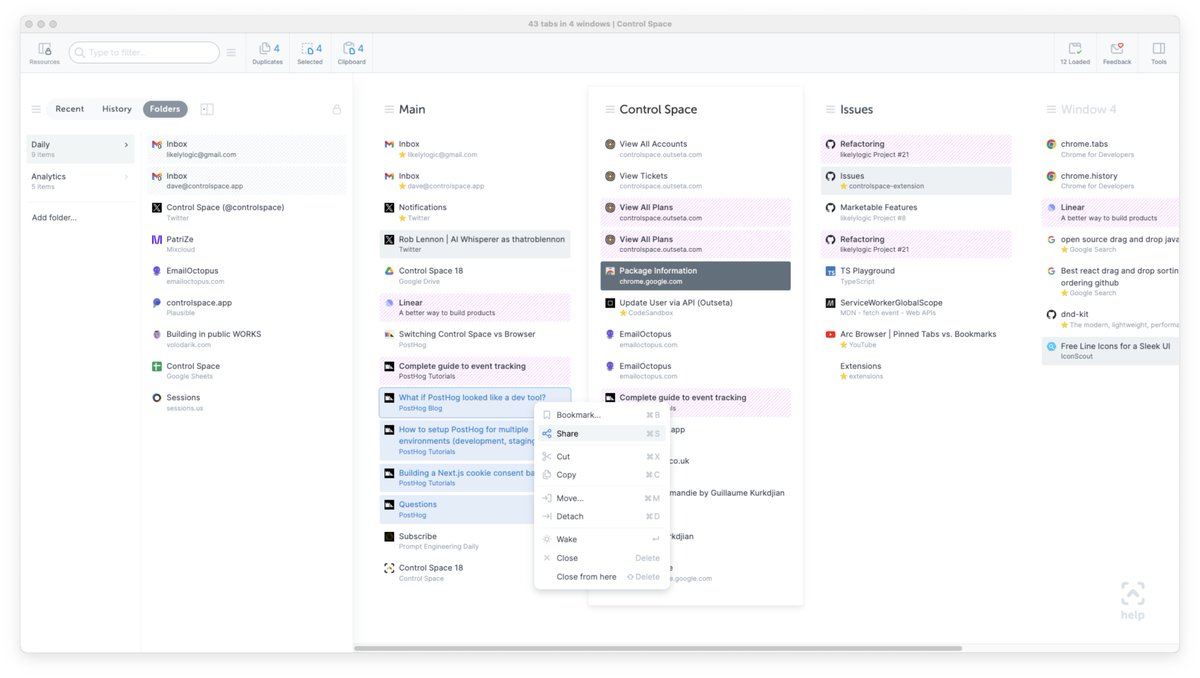Toggle the sidebar lock icon
1200x678 pixels.
[x=336, y=109]
